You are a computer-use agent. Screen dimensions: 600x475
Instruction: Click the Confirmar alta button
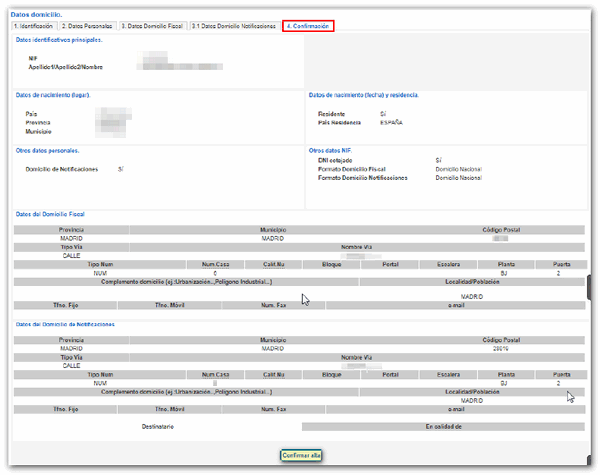(x=301, y=455)
